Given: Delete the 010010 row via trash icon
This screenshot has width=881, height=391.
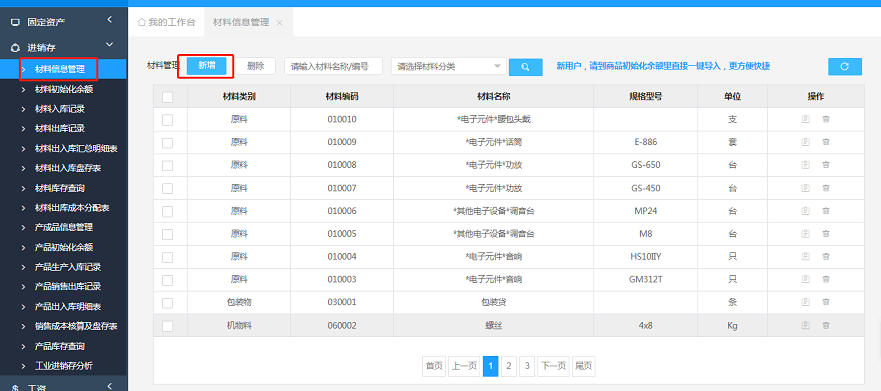Looking at the screenshot, I should click(825, 119).
